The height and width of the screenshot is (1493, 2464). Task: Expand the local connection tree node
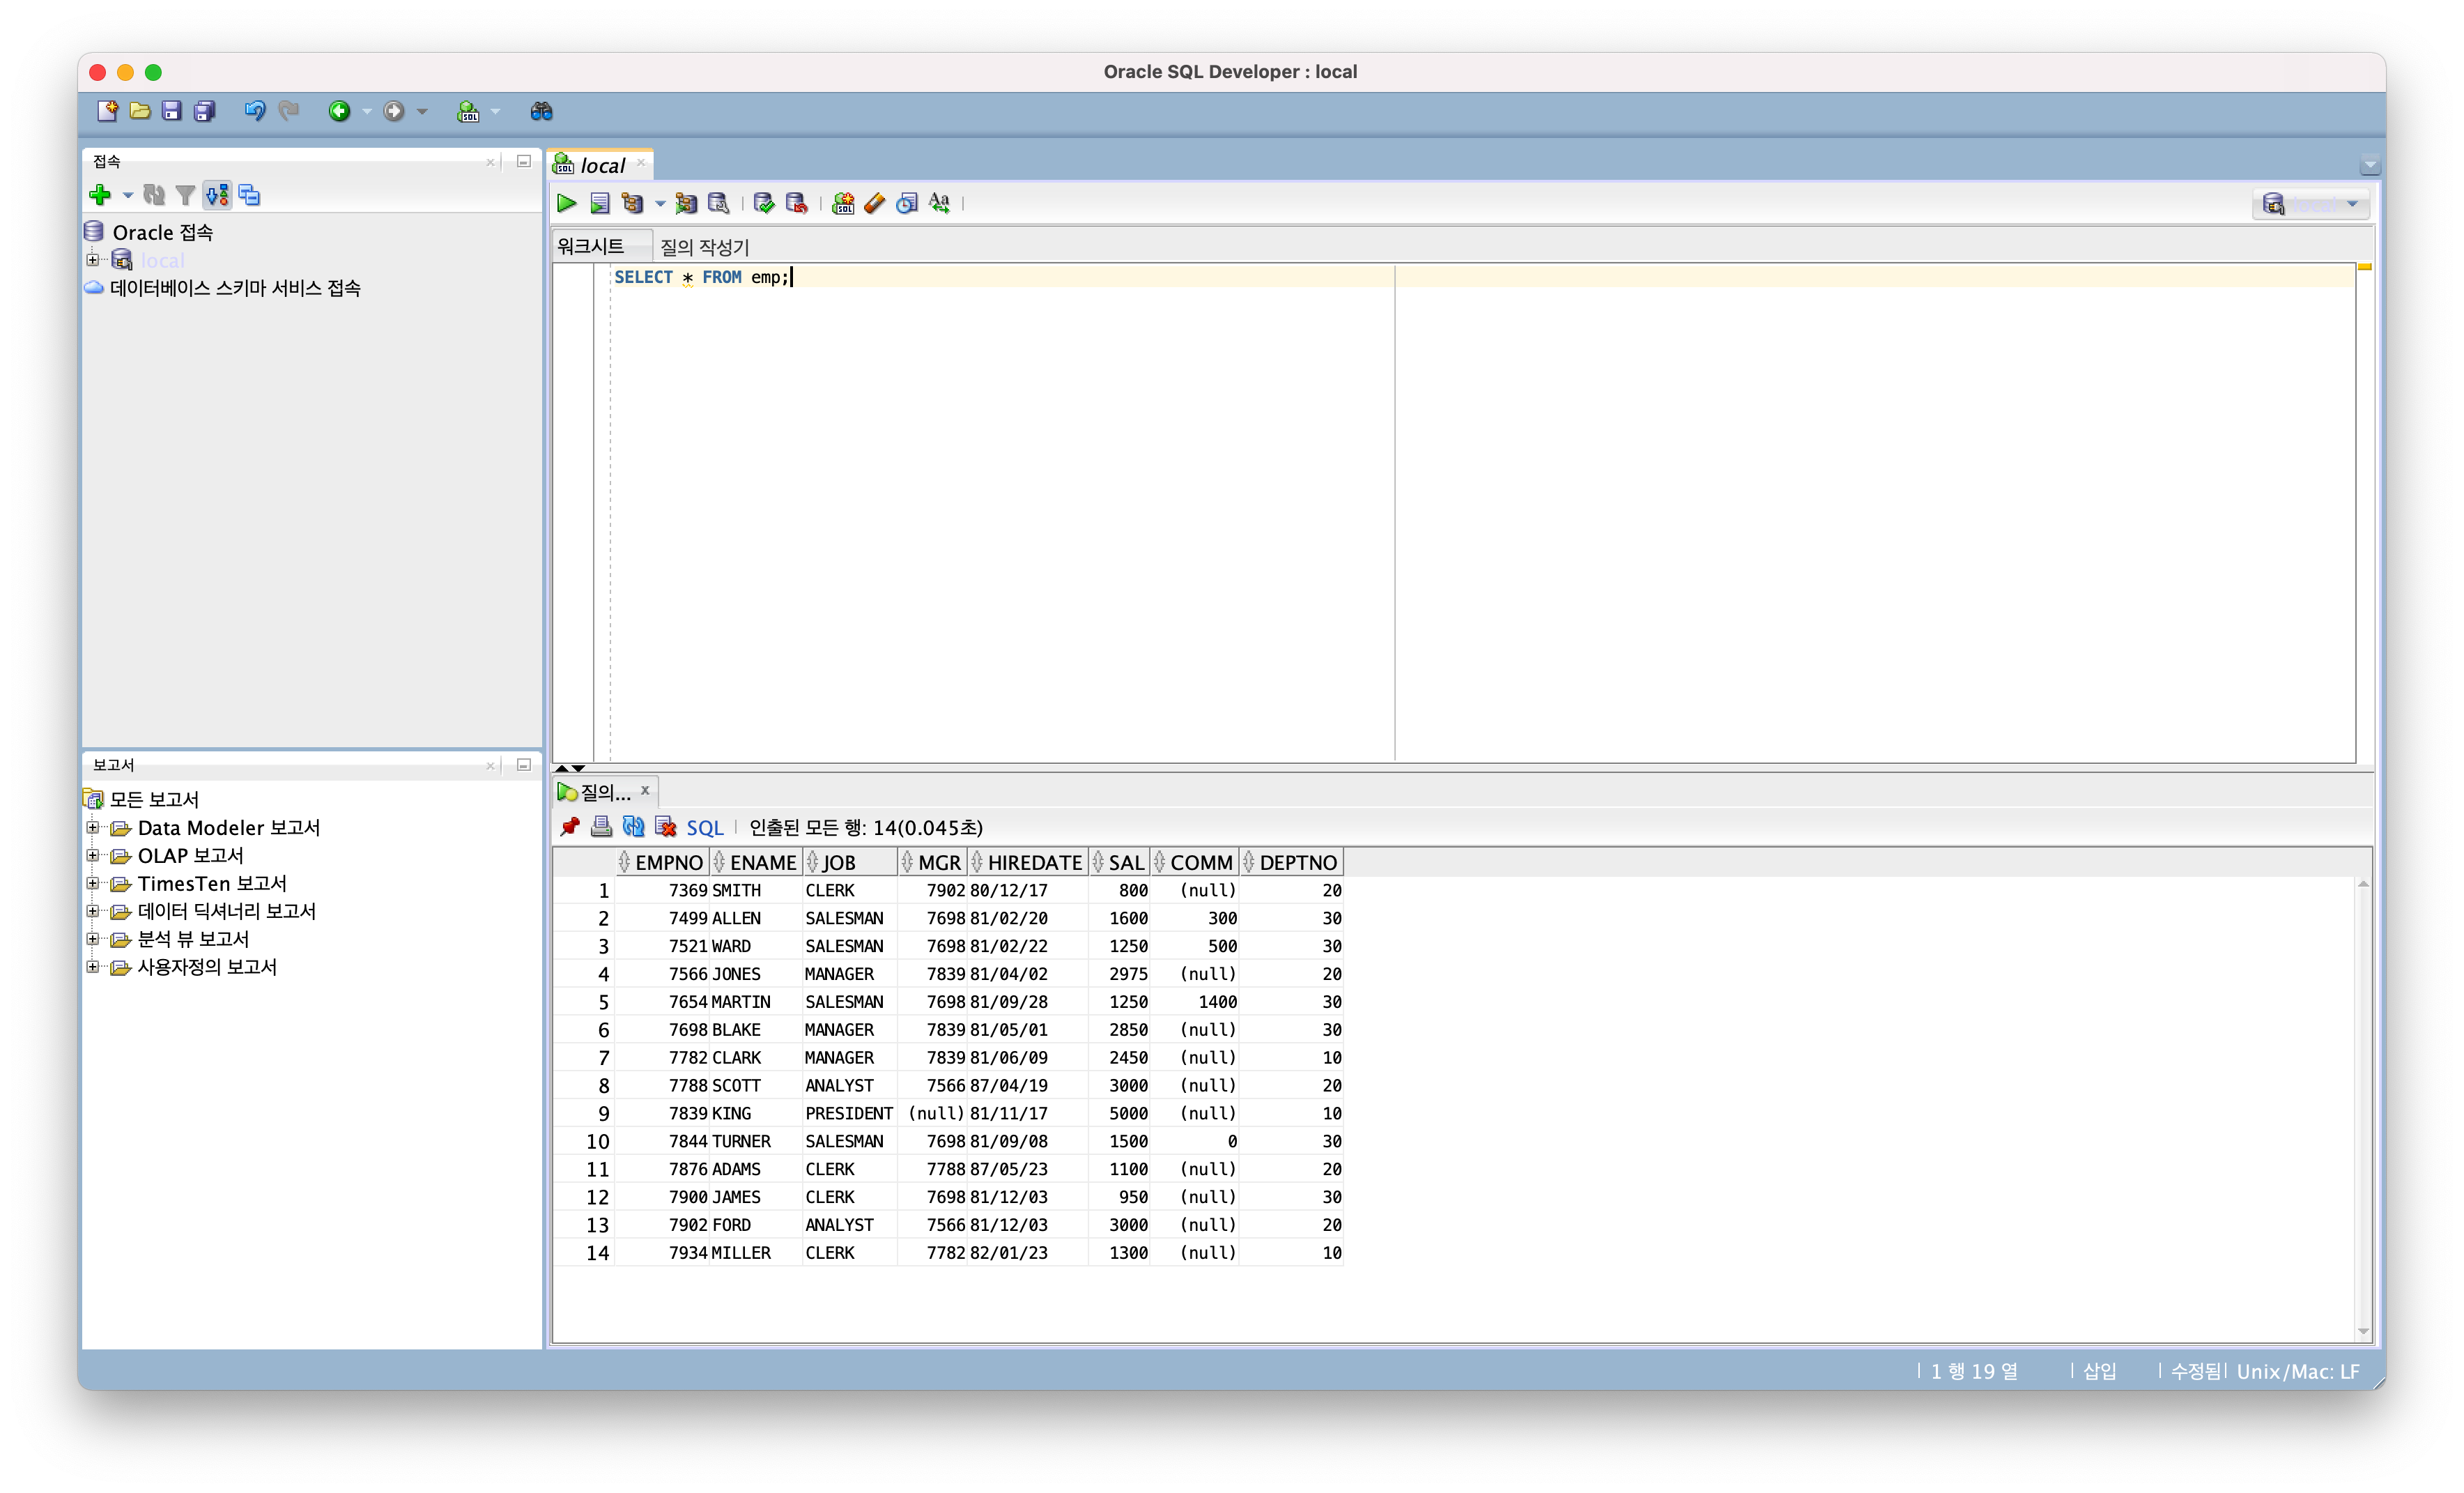(93, 260)
